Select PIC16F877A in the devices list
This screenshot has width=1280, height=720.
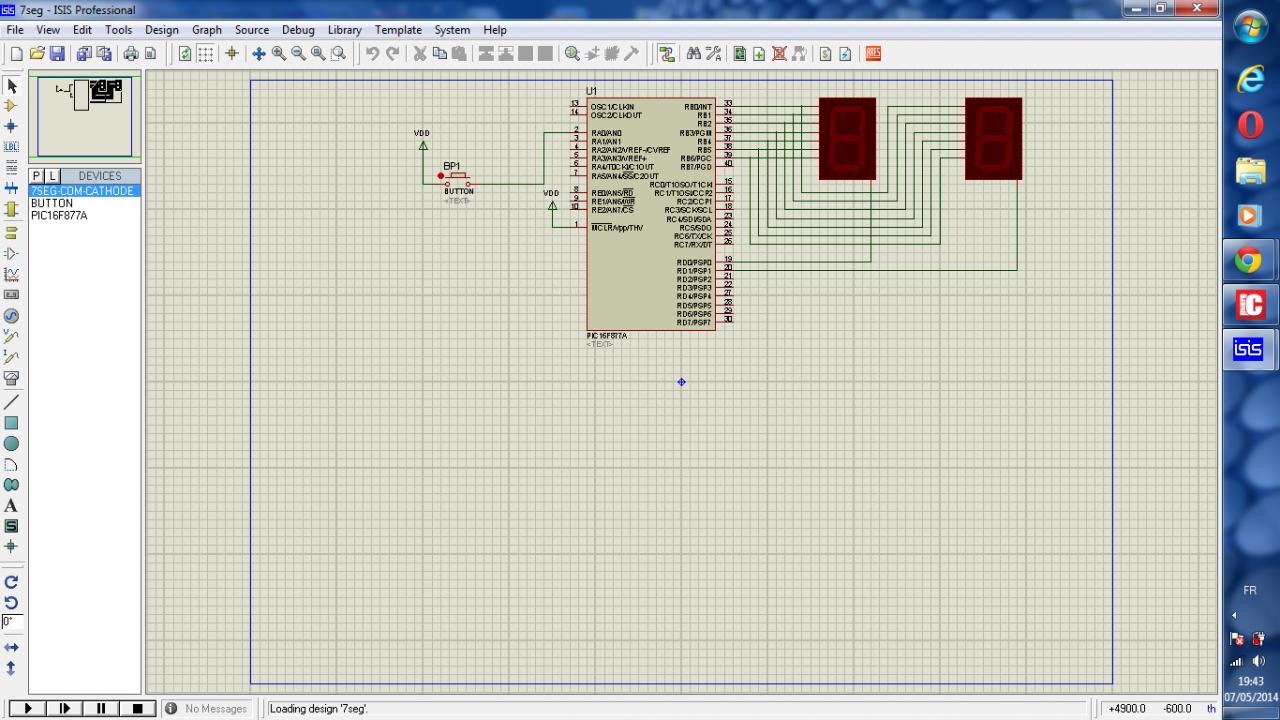(x=59, y=215)
